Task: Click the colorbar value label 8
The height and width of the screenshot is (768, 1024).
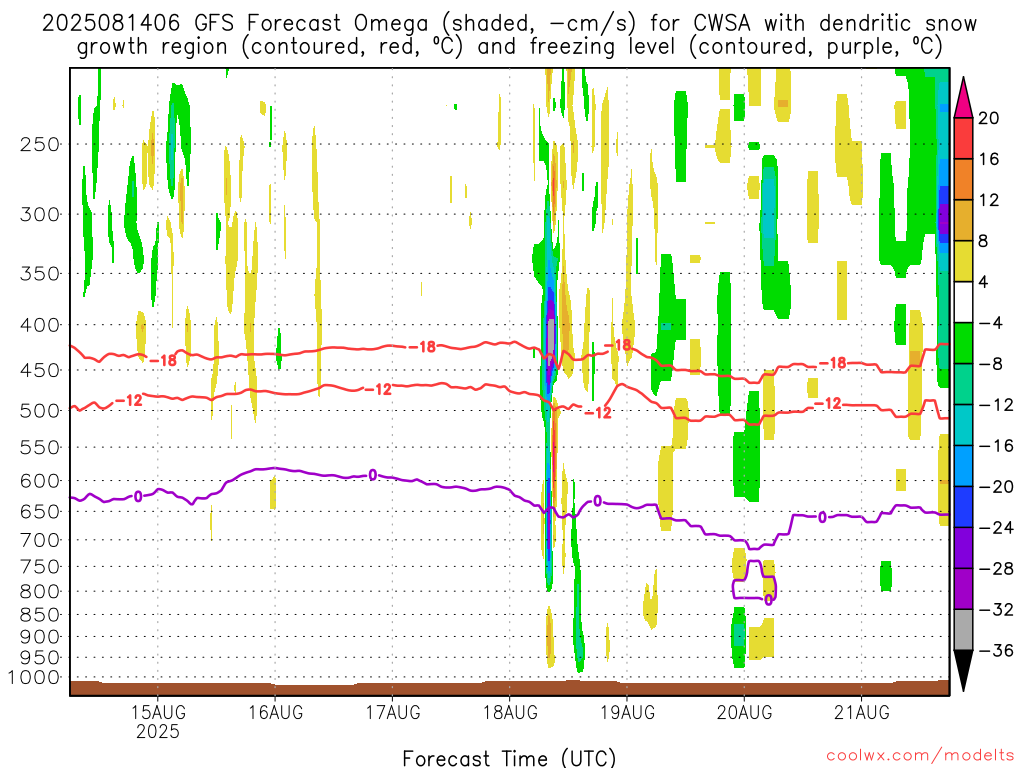Action: 984,241
